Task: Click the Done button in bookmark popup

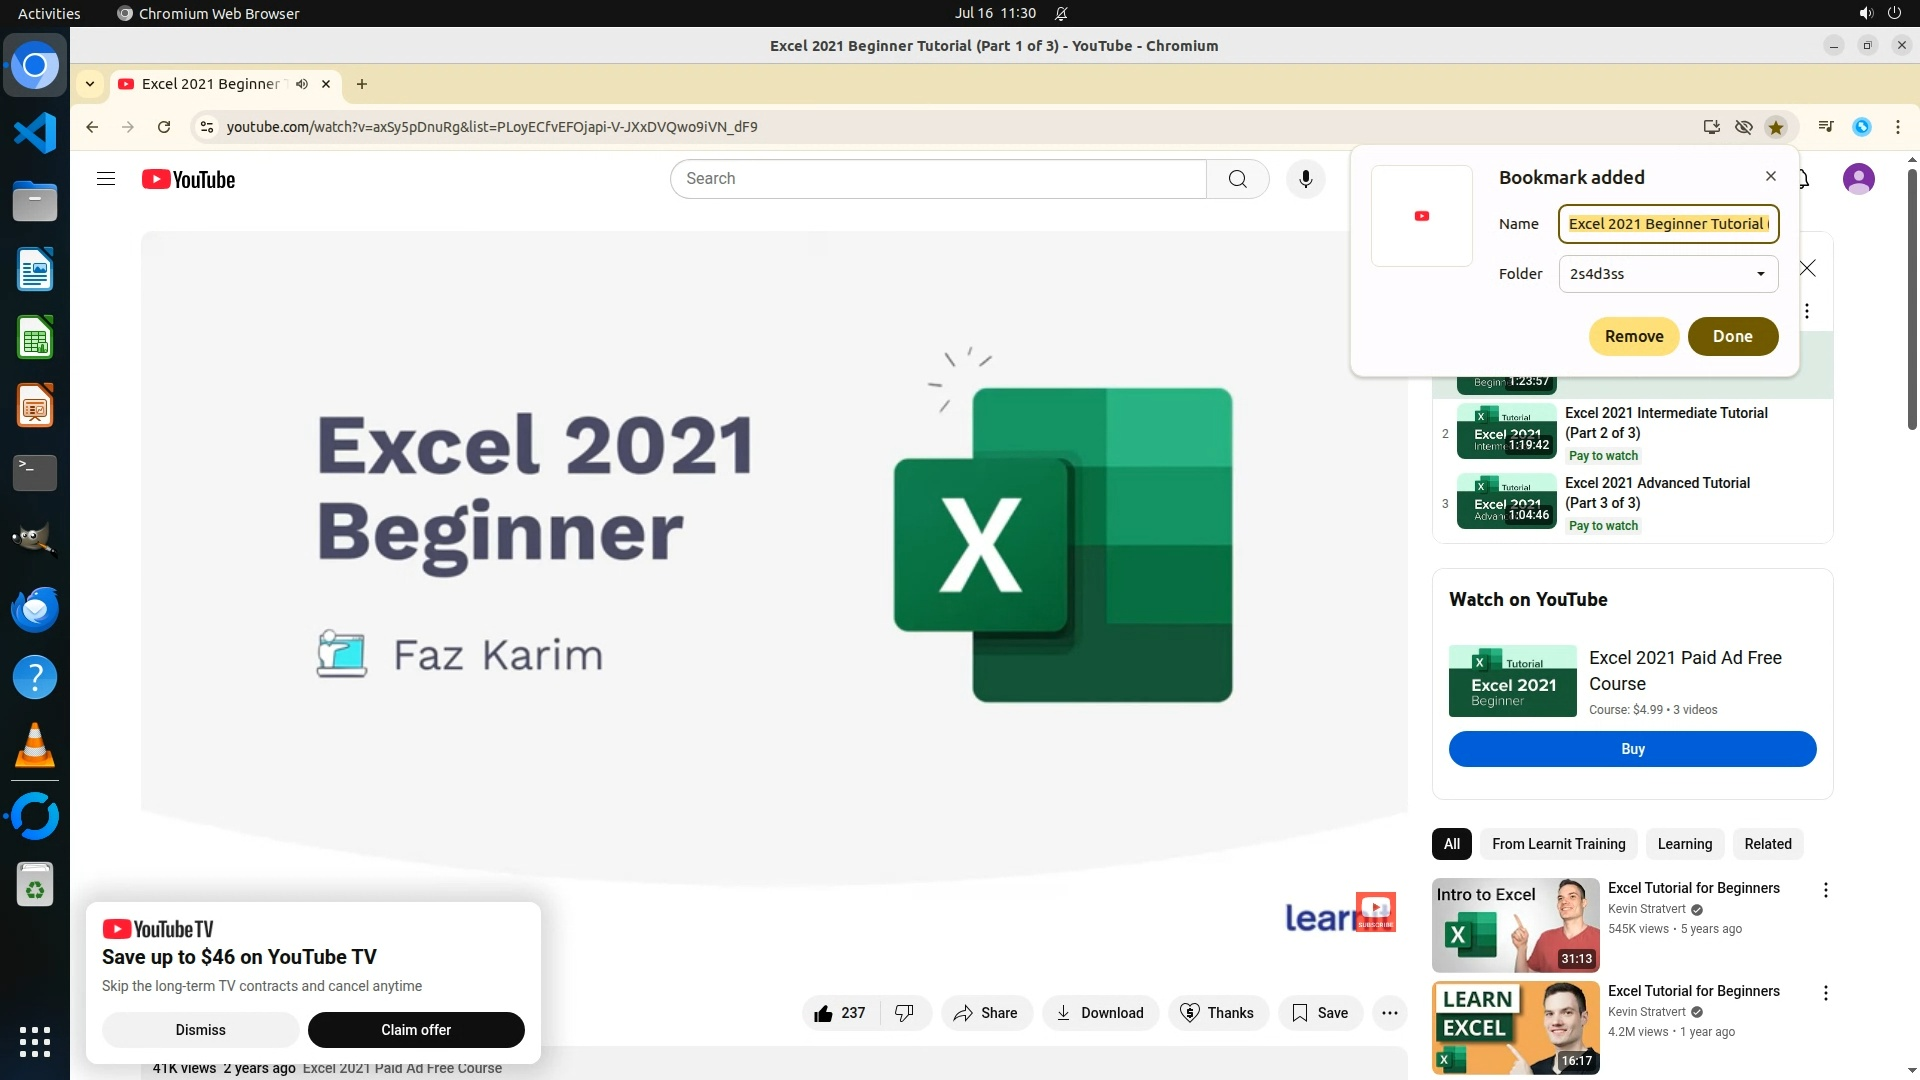Action: 1732,336
